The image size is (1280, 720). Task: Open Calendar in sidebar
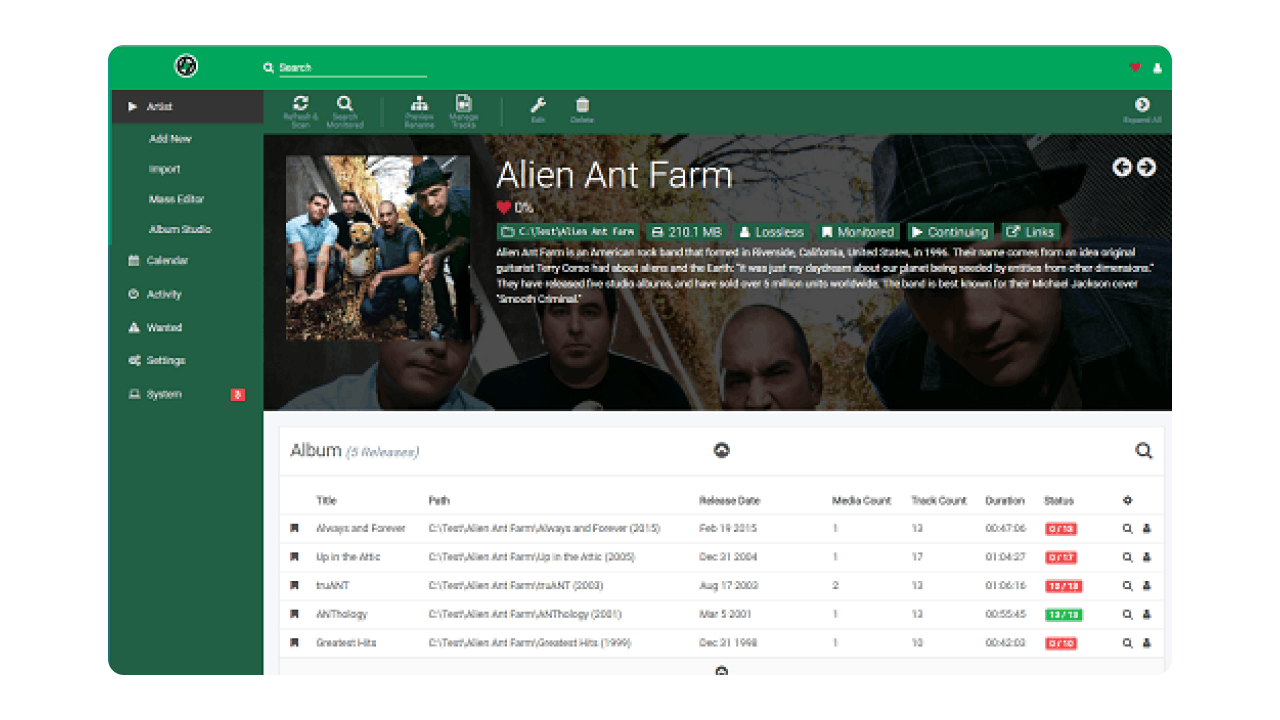point(167,261)
